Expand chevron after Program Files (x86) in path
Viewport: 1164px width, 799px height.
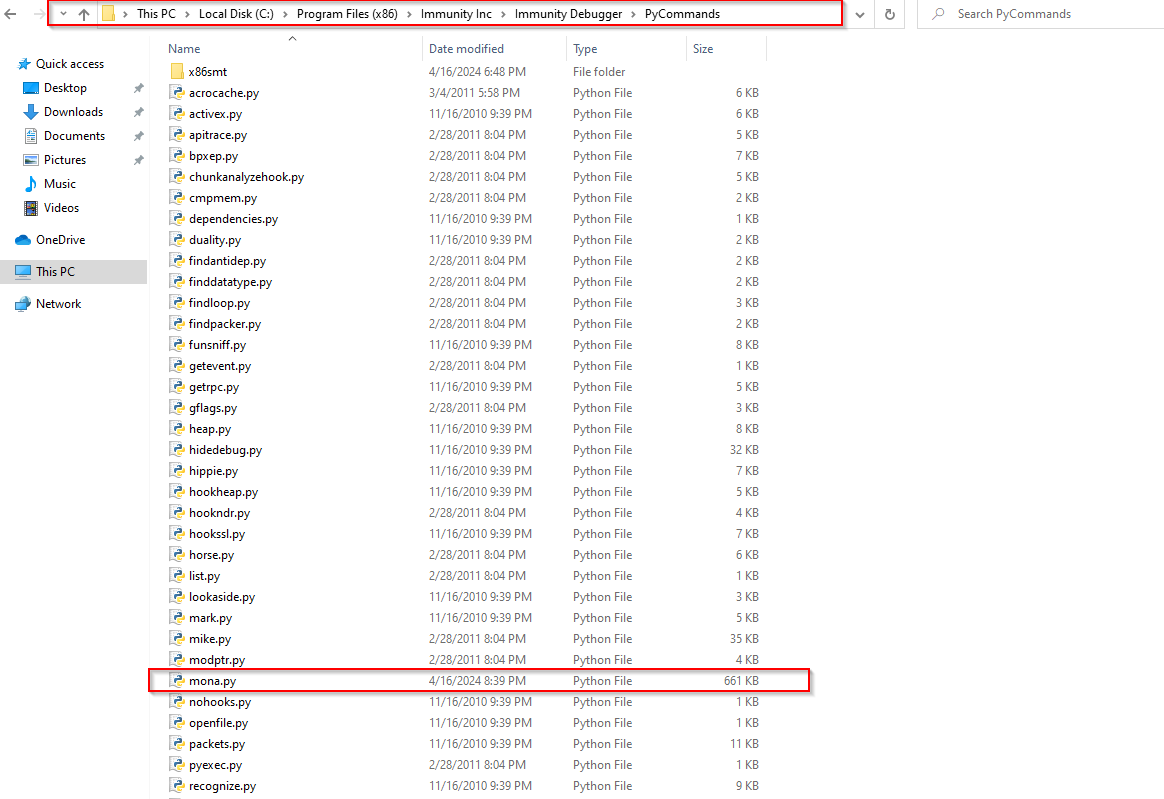tap(410, 14)
